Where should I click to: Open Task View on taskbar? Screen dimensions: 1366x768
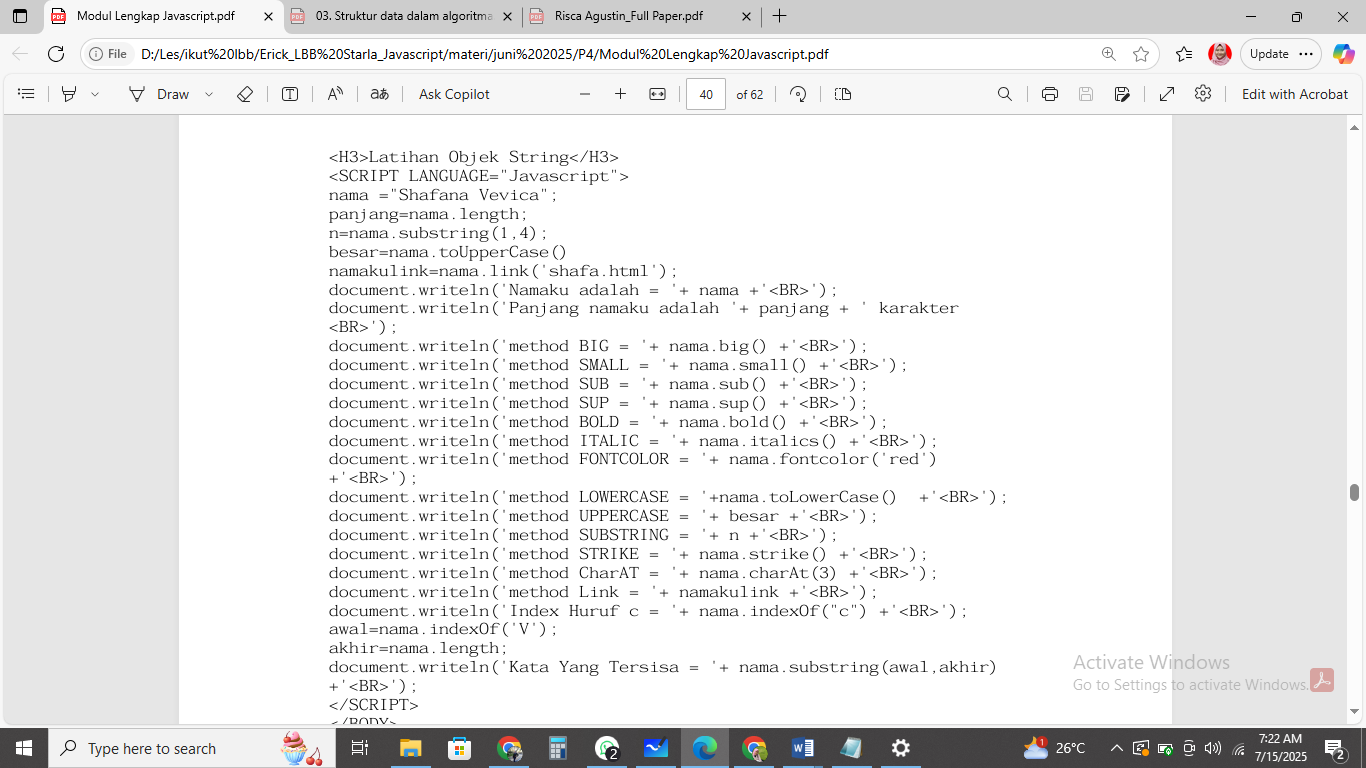[x=360, y=748]
